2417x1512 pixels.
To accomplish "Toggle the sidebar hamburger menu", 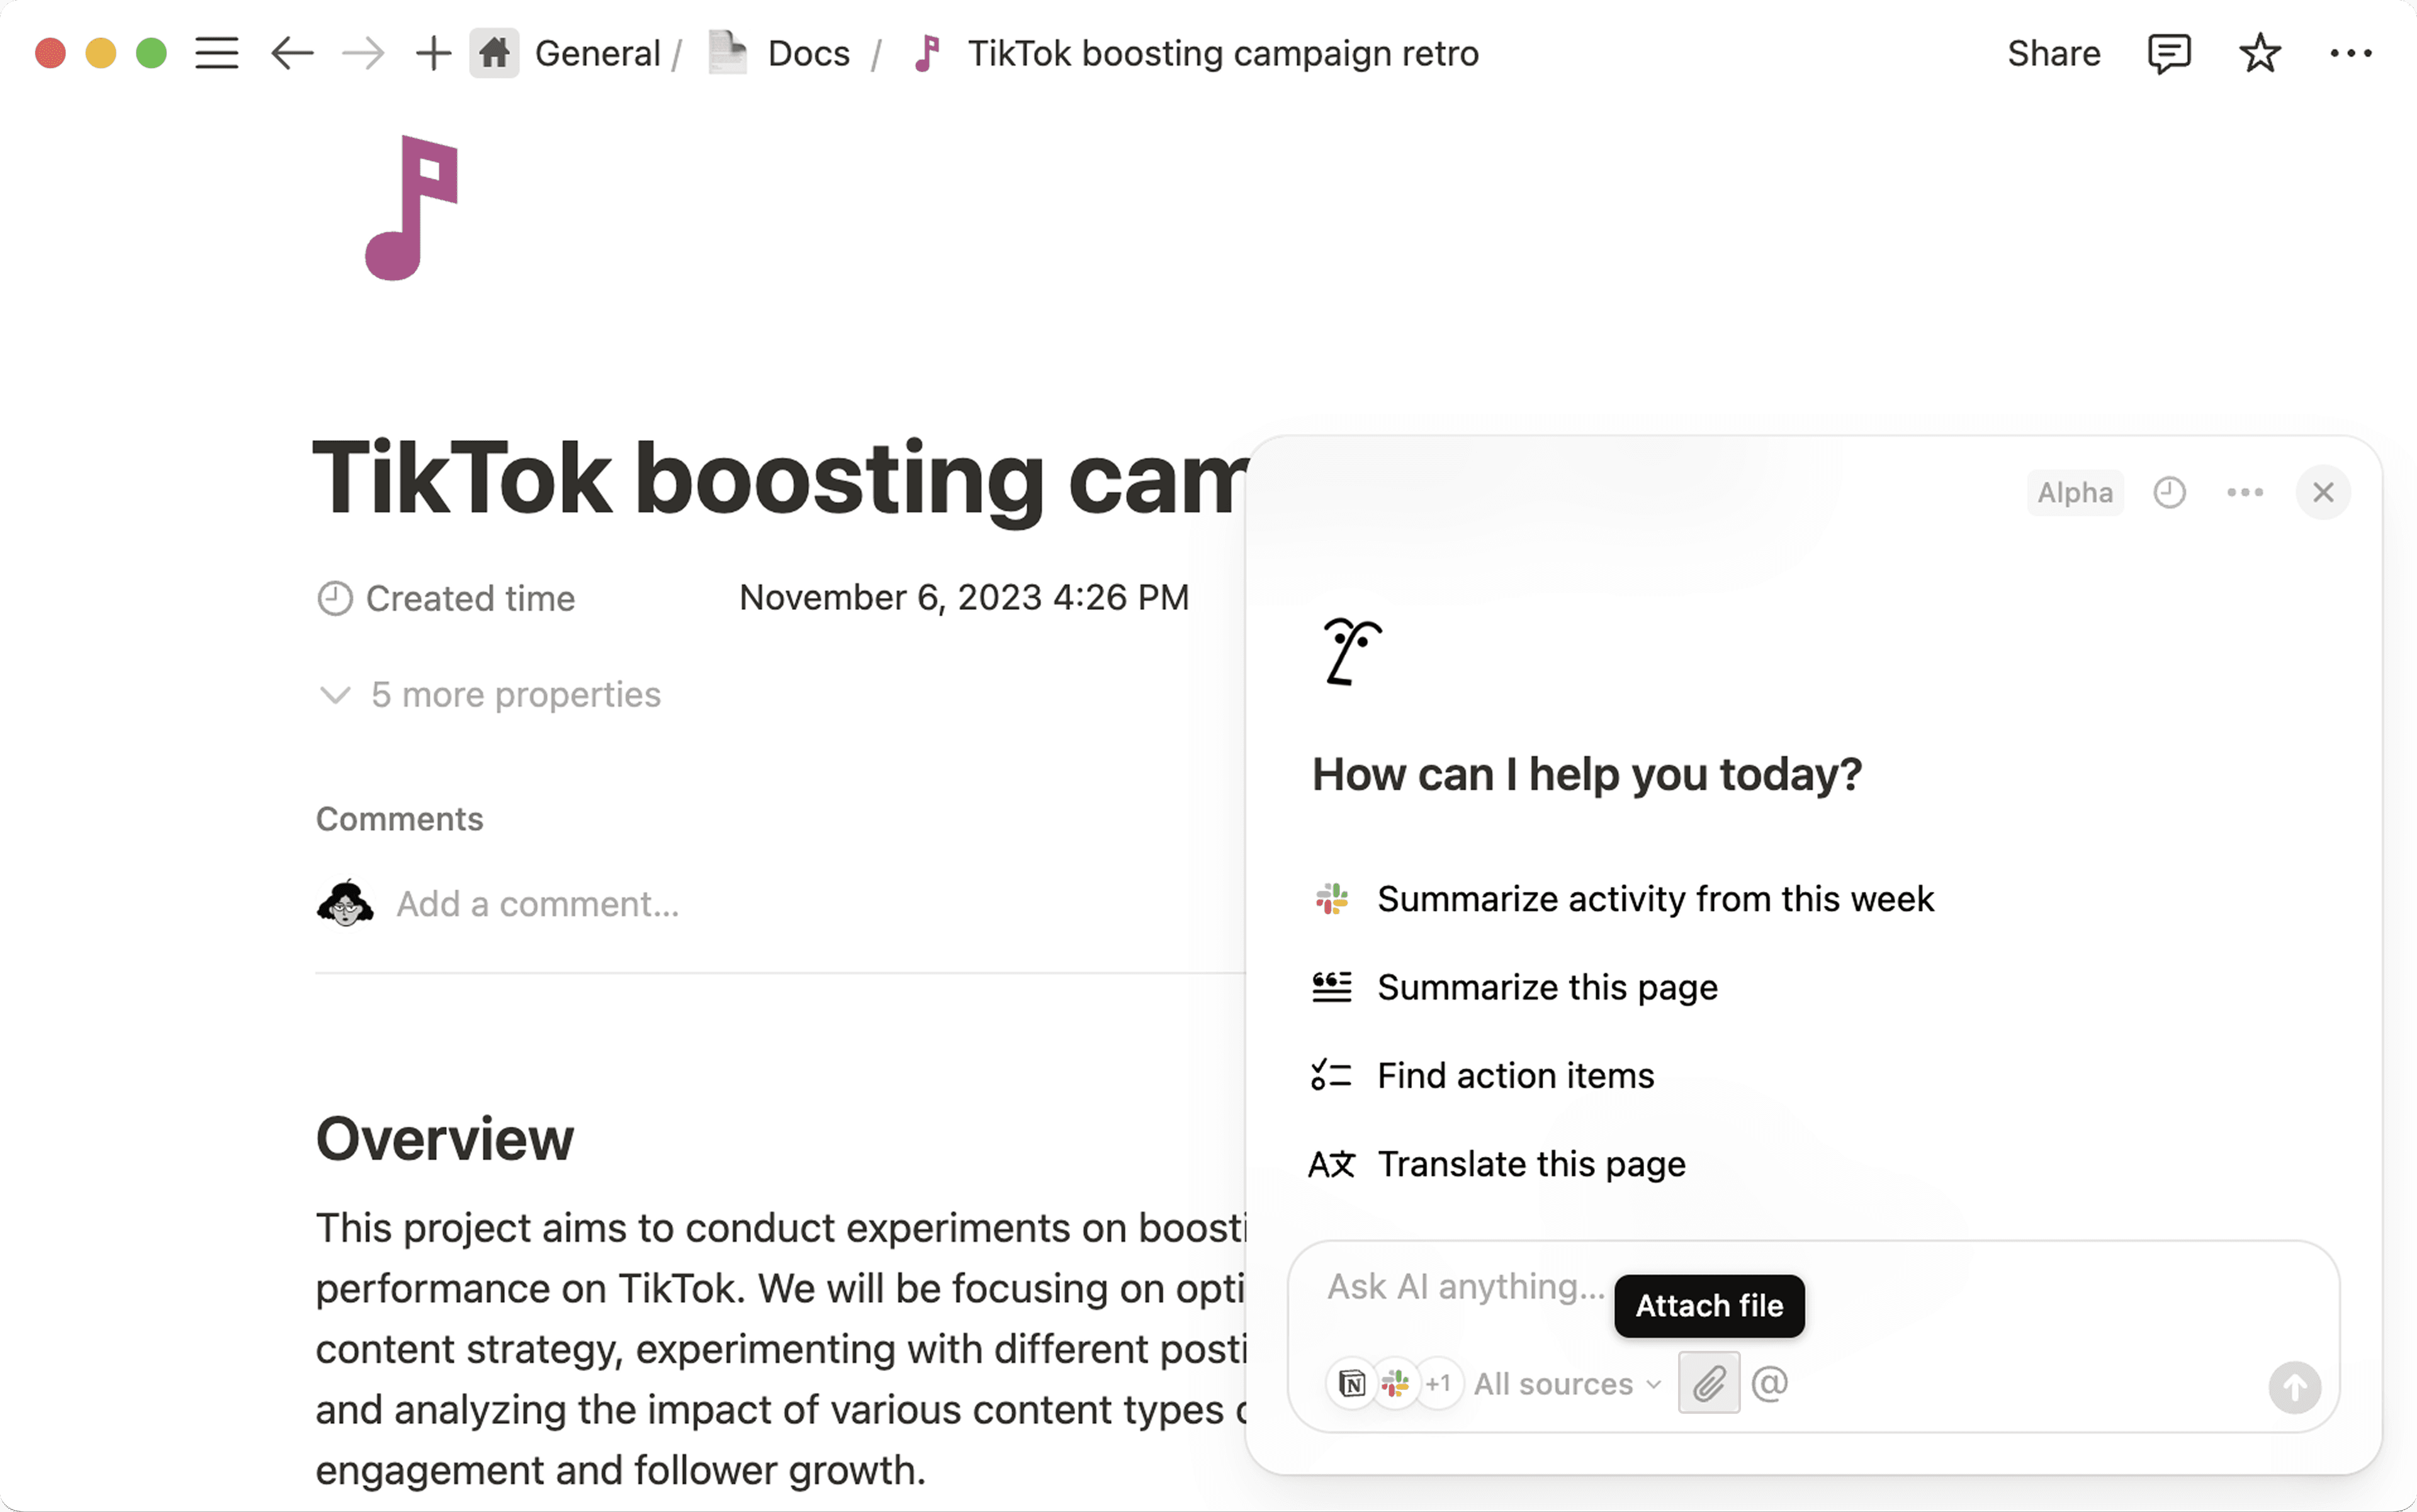I will (216, 53).
